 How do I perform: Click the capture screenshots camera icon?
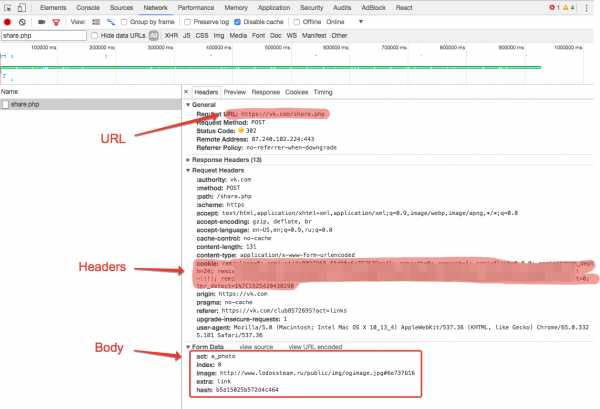click(x=42, y=22)
